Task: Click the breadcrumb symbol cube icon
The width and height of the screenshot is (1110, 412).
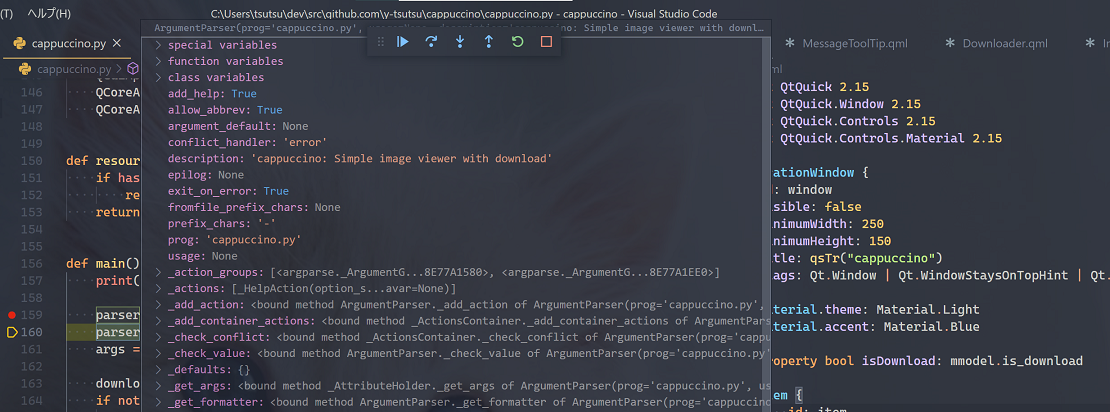Action: pyautogui.click(x=132, y=69)
